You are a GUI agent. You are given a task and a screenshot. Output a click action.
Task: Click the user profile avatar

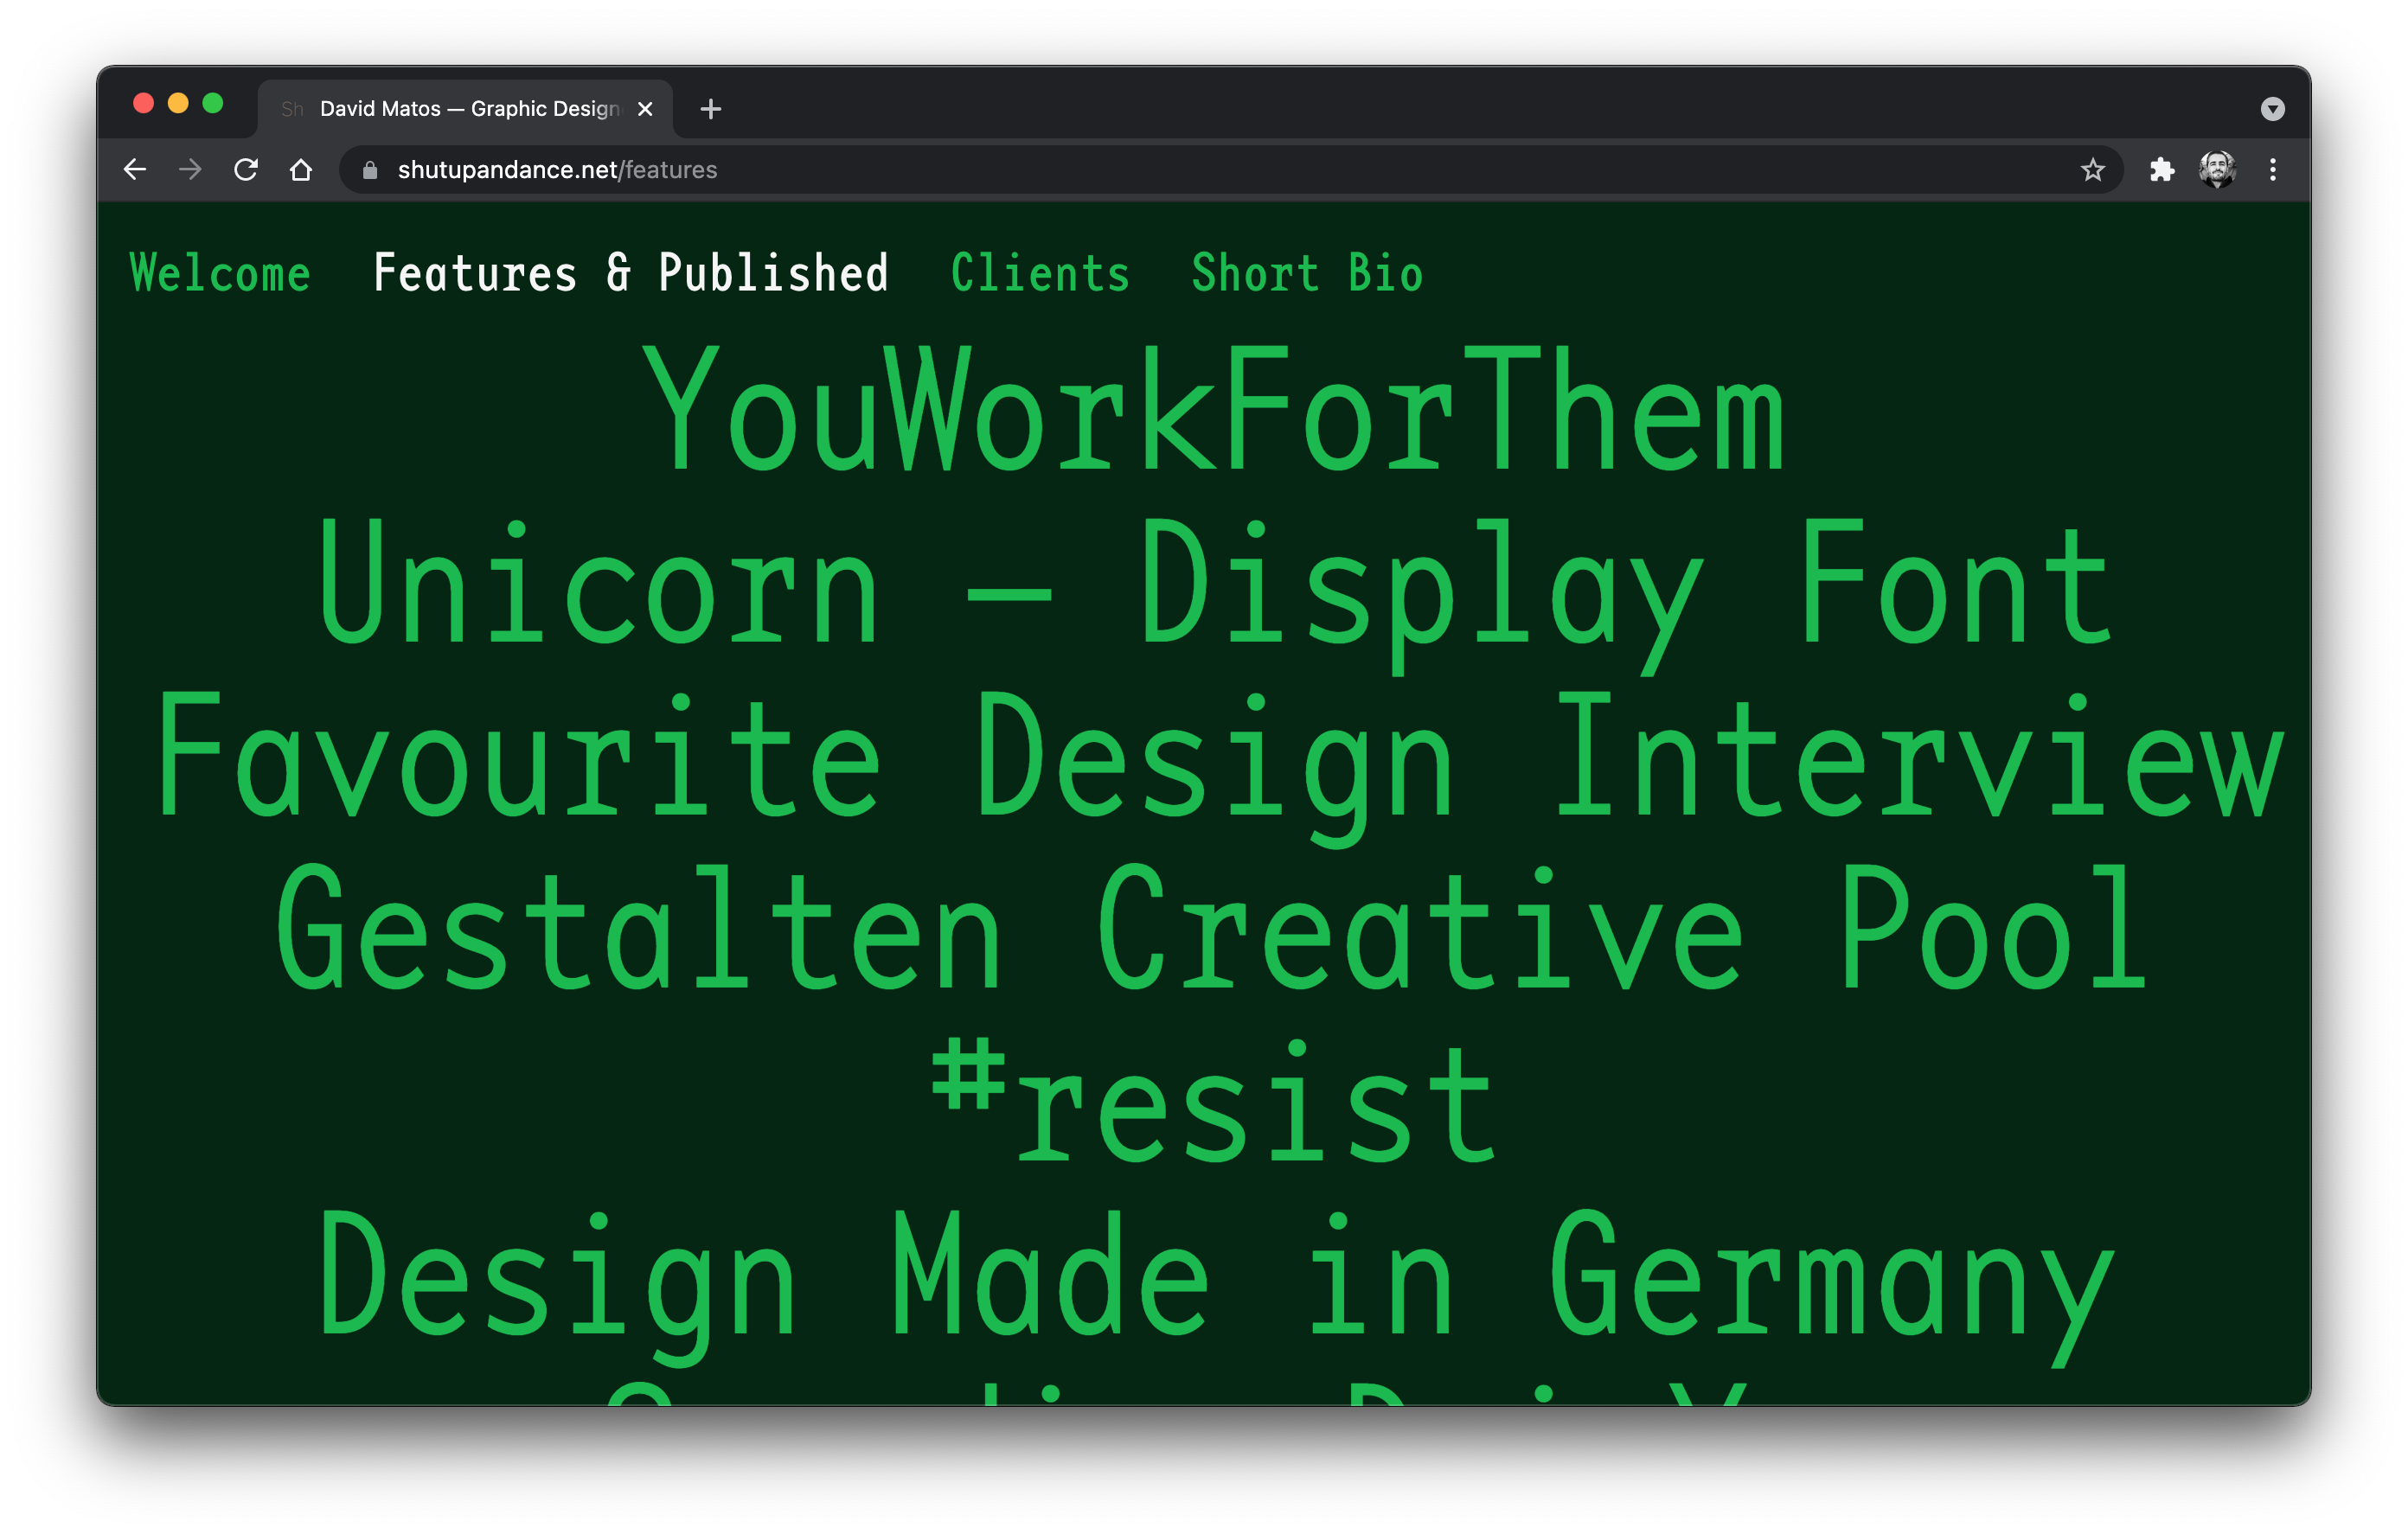pyautogui.click(x=2217, y=170)
